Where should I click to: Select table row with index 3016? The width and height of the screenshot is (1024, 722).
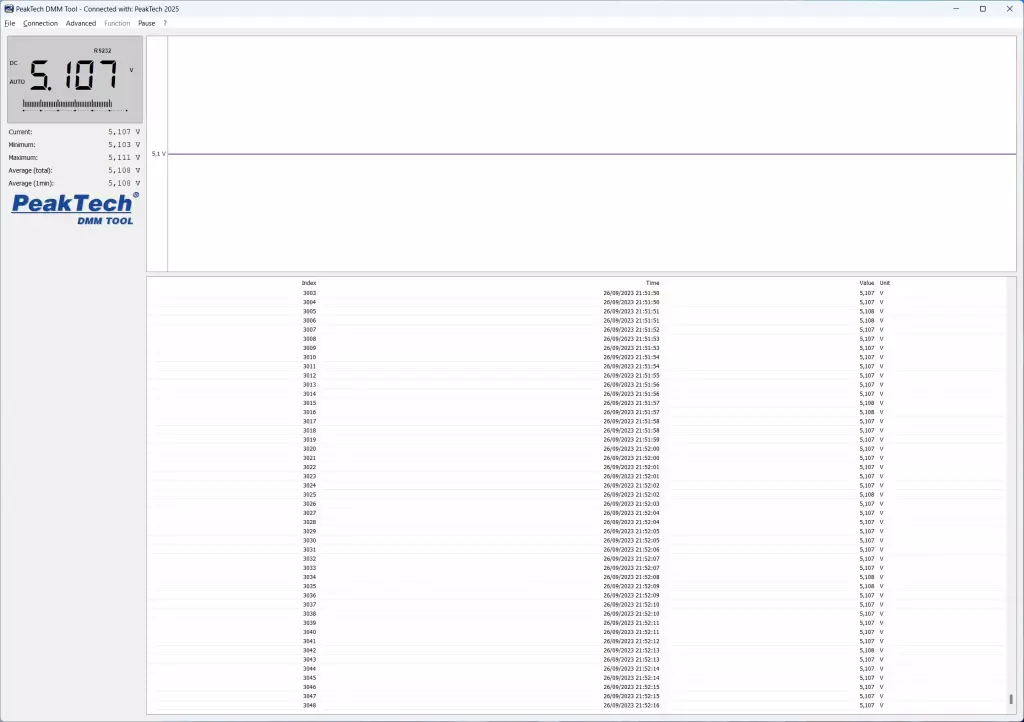[579, 412]
